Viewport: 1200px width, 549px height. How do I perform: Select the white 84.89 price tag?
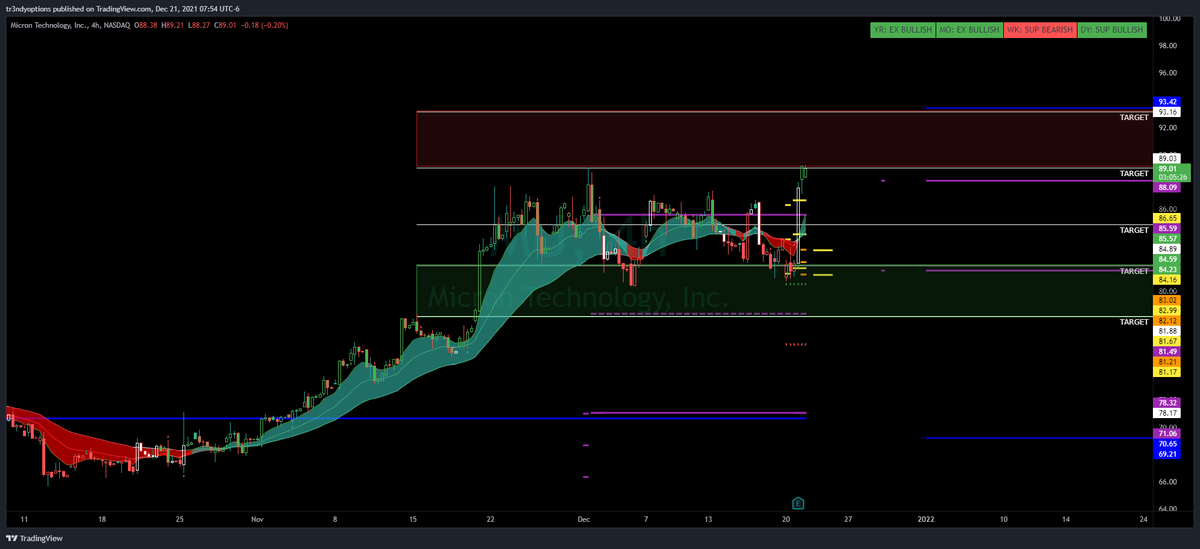point(1168,249)
